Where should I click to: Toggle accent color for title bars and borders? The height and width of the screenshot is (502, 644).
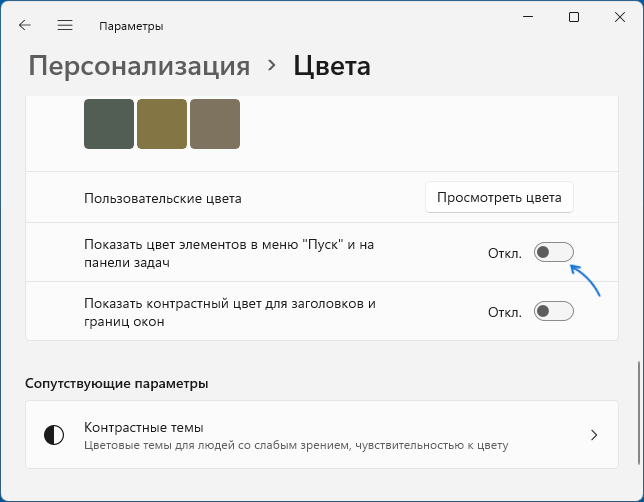pyautogui.click(x=554, y=311)
